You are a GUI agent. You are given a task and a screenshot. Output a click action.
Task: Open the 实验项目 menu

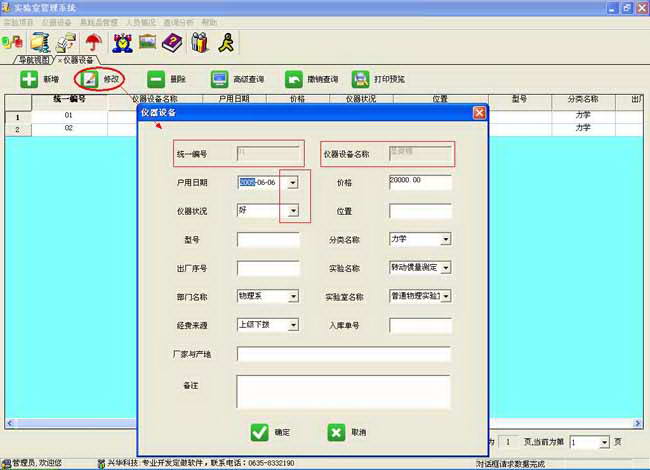click(x=18, y=22)
